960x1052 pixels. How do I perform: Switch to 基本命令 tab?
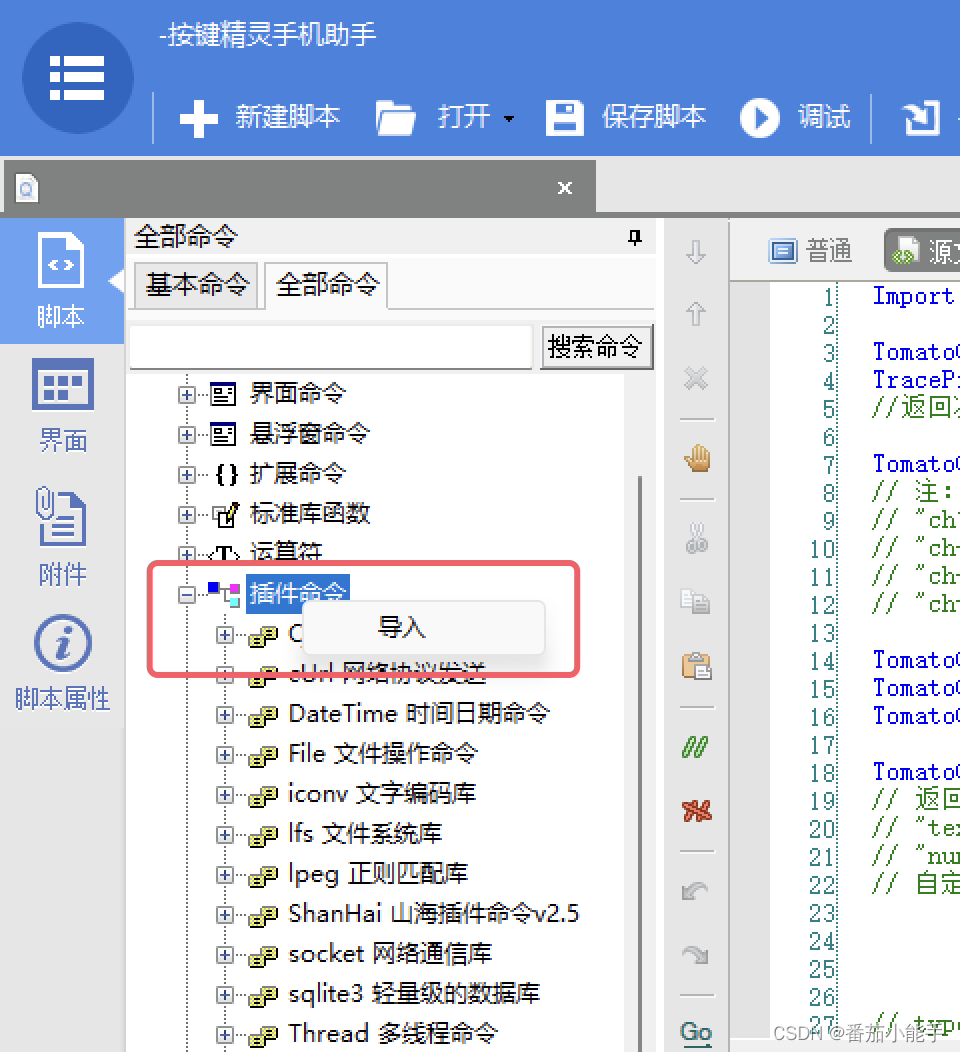pos(197,285)
